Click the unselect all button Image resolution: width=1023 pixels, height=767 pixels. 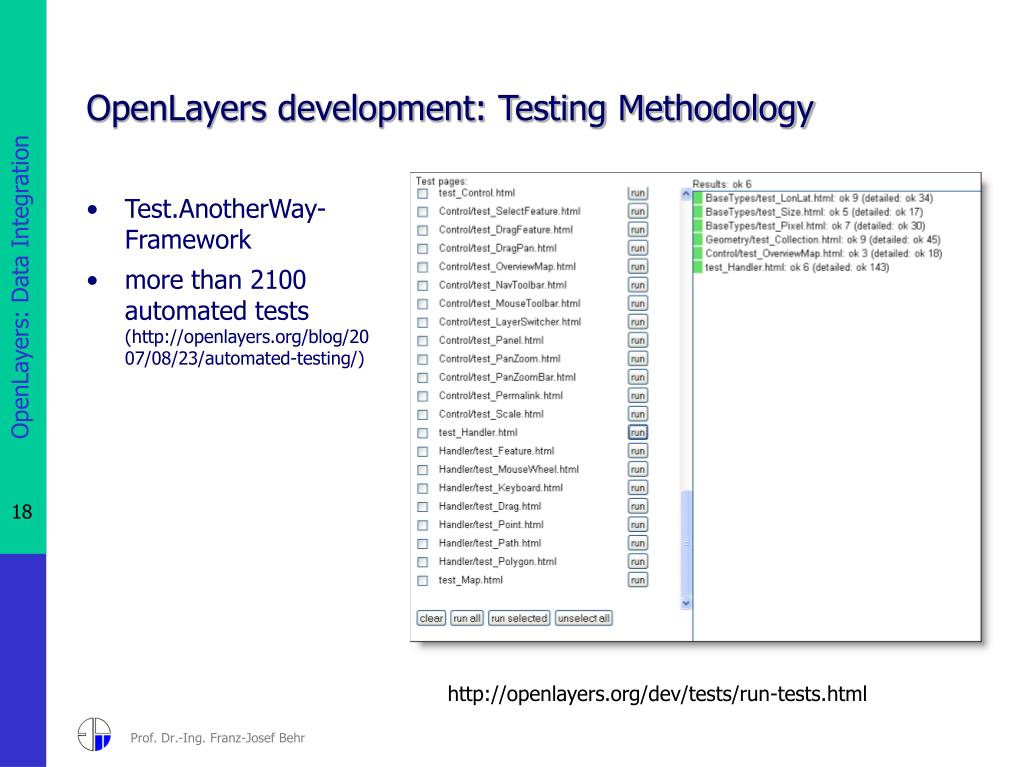(584, 618)
